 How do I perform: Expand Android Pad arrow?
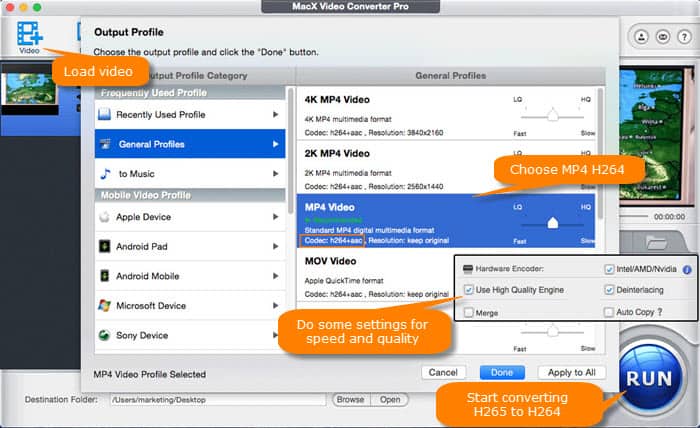coord(275,246)
